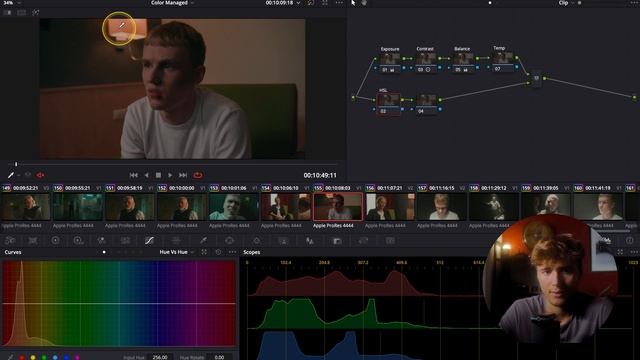The image size is (640, 360).
Task: Open the Qualifier eyedropper palette icon
Action: tap(203, 241)
